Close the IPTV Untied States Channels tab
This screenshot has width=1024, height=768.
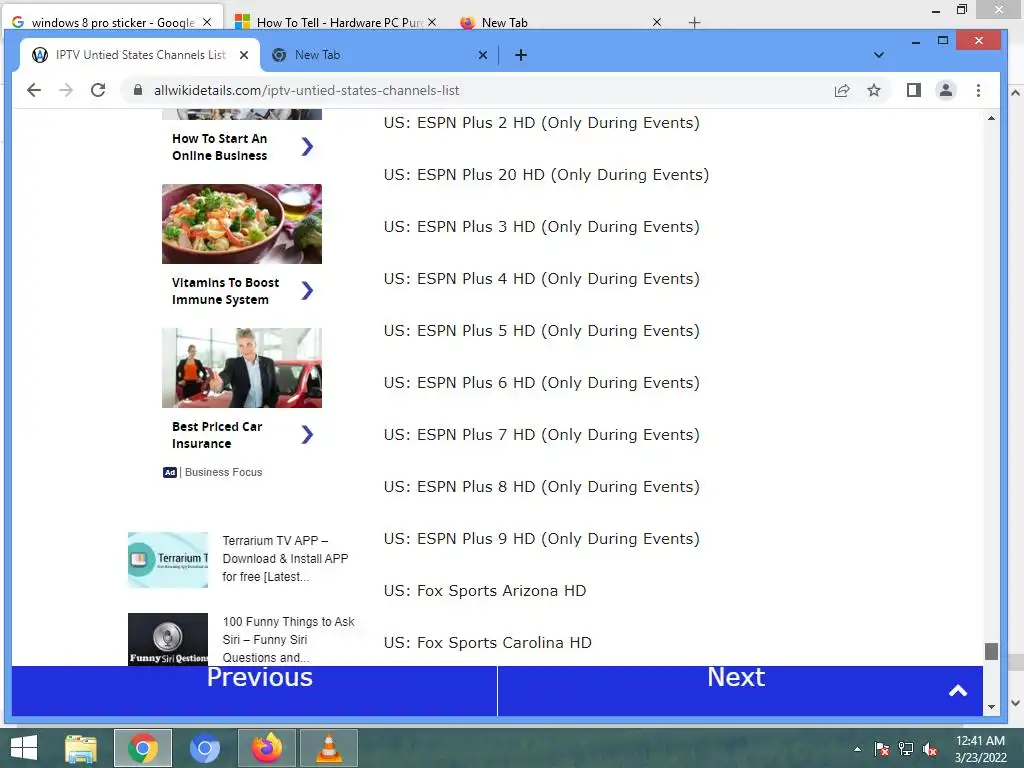coord(244,55)
